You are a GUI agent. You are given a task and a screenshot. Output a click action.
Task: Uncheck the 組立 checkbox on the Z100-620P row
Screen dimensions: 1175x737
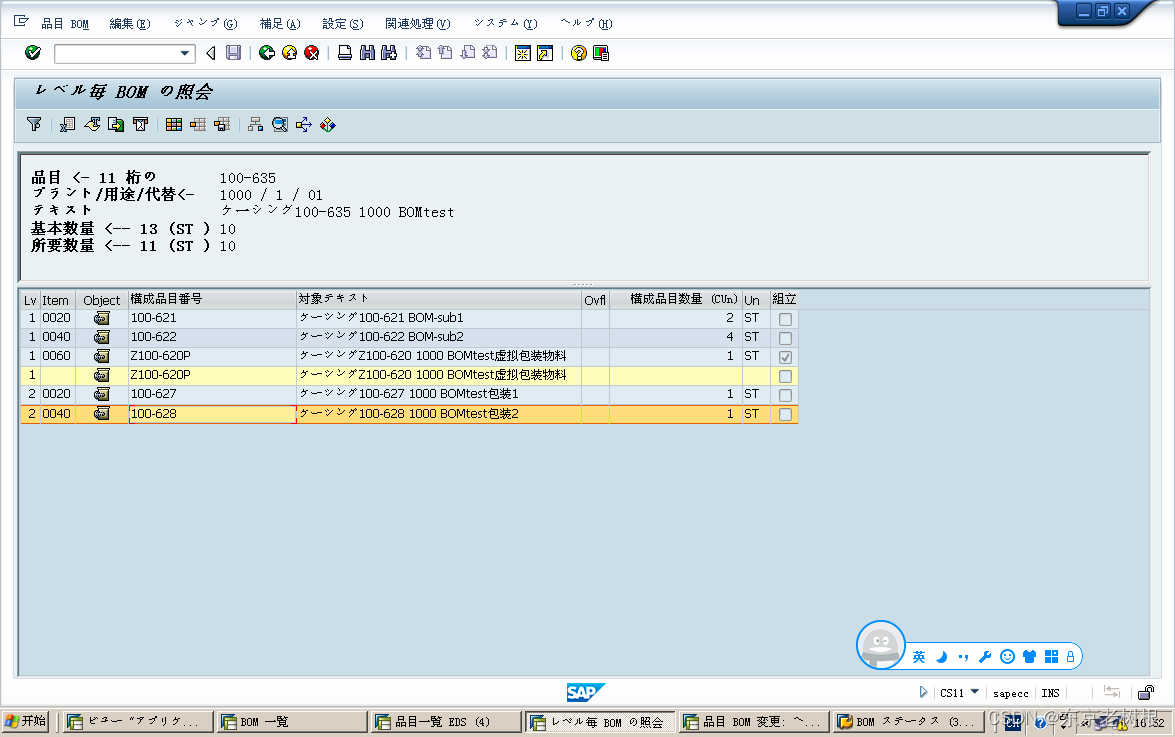[x=785, y=356]
